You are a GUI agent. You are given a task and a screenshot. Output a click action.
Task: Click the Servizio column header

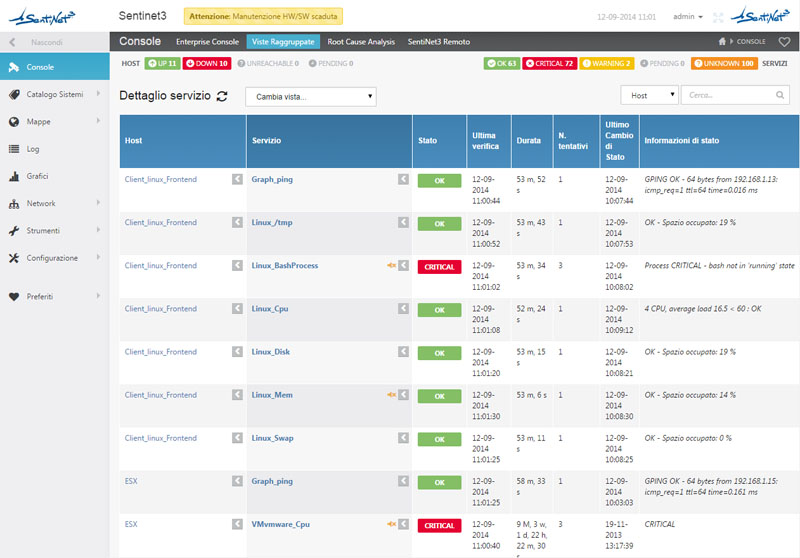pos(329,141)
